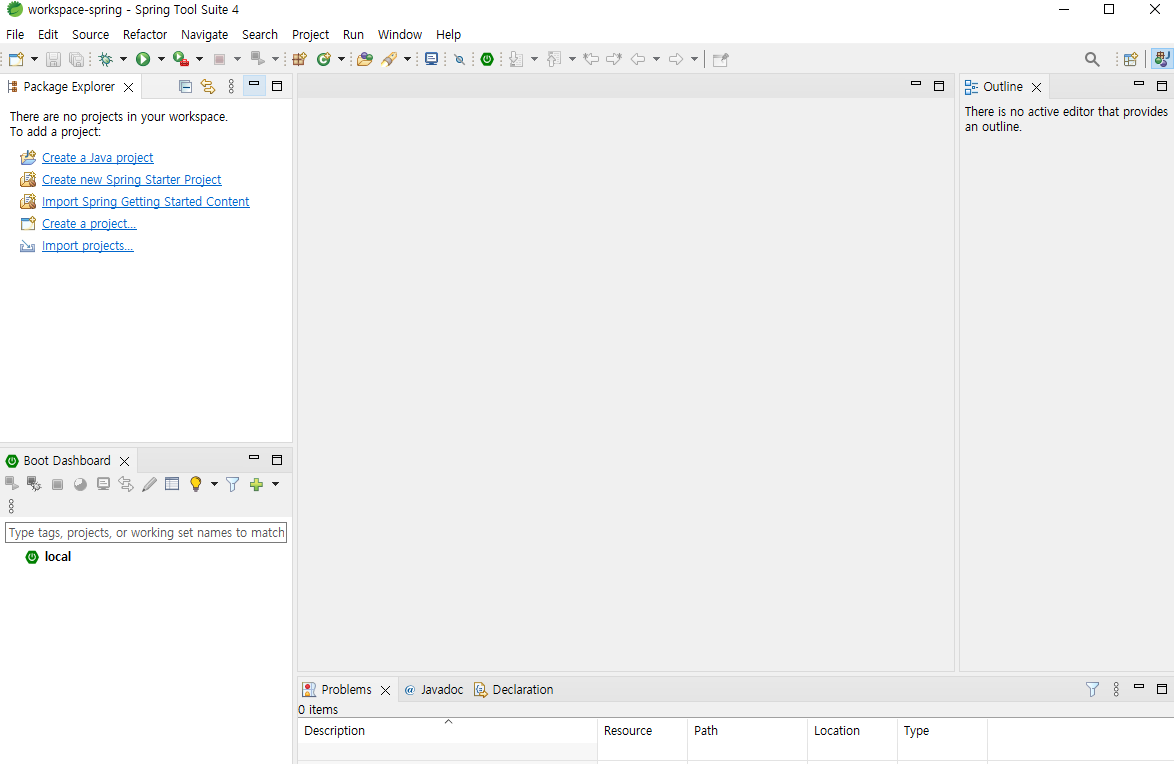Open the File menu

tap(15, 34)
